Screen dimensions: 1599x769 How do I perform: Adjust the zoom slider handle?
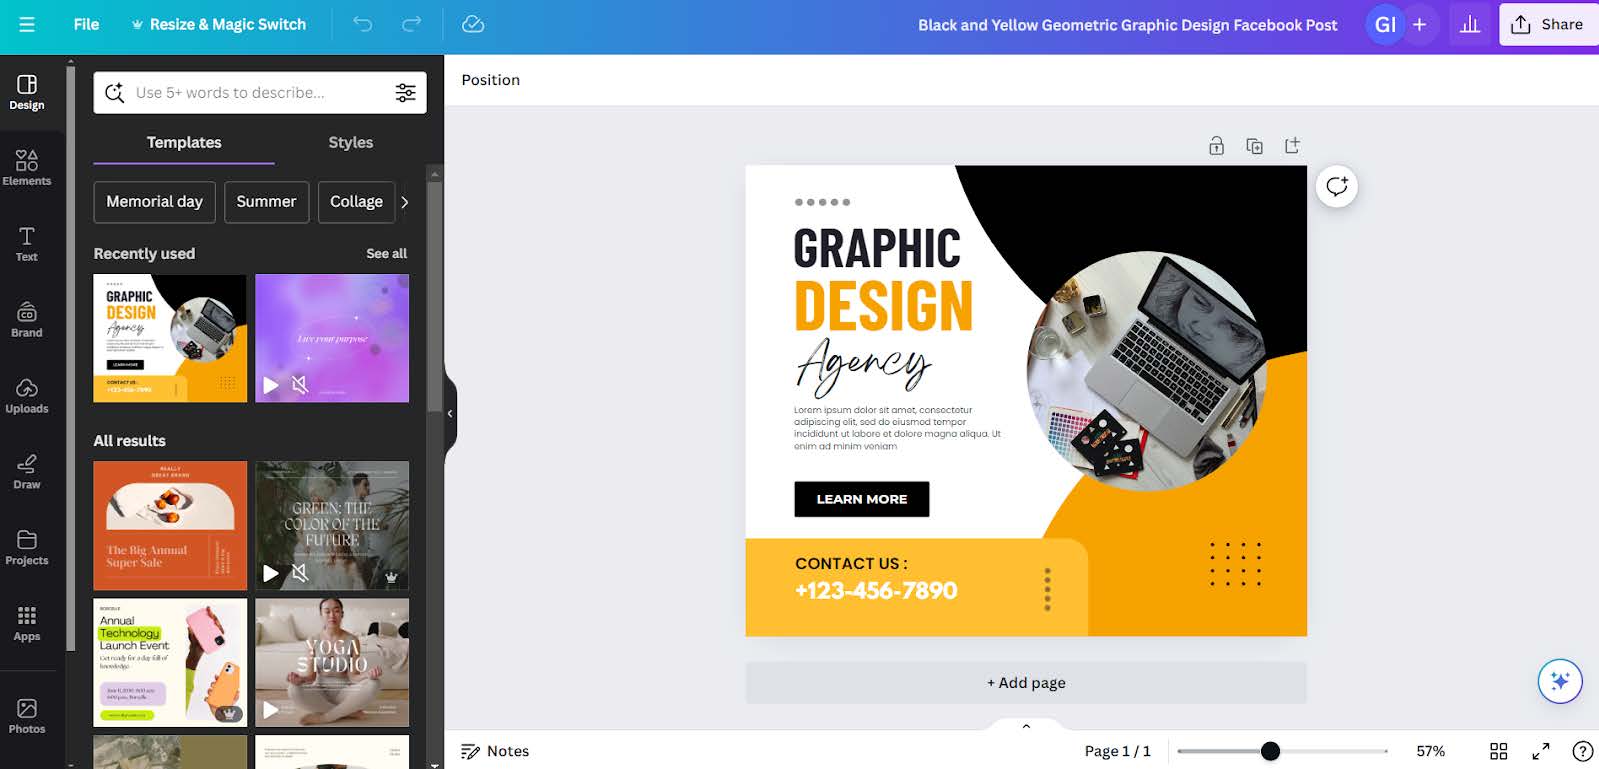pos(1270,751)
